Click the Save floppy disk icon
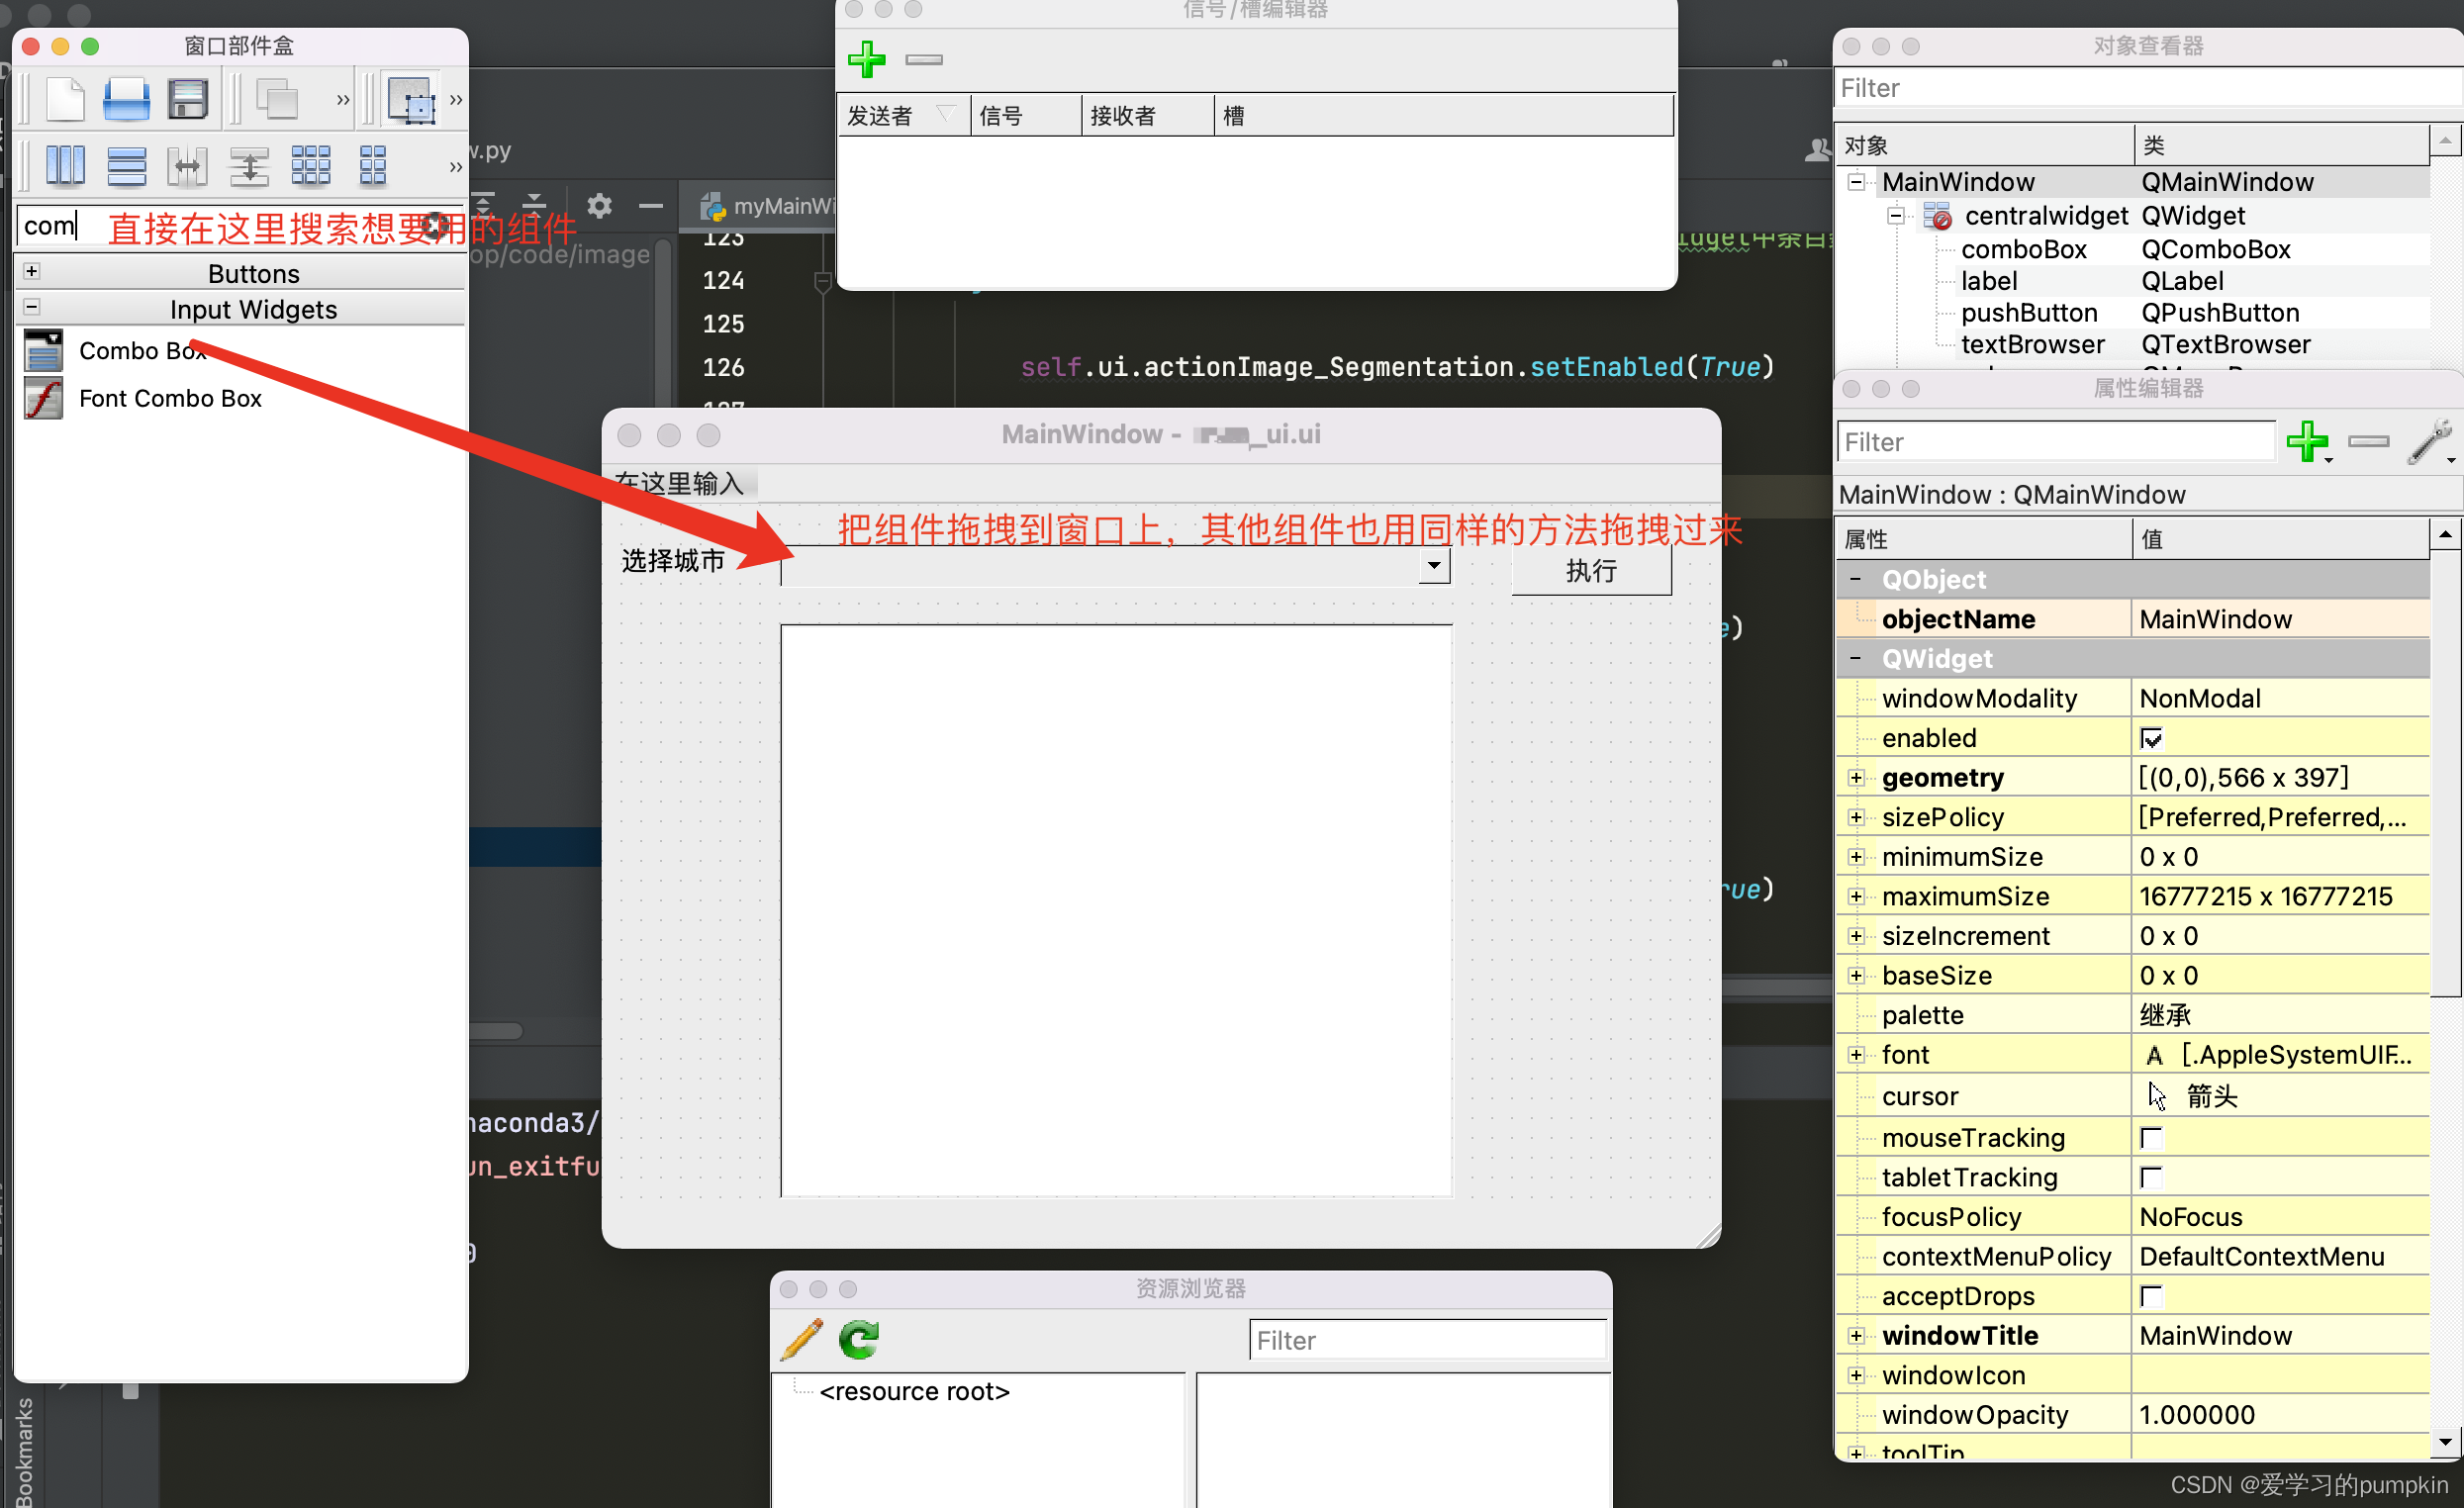Screen dimensions: 2464x1508 (x=187, y=99)
